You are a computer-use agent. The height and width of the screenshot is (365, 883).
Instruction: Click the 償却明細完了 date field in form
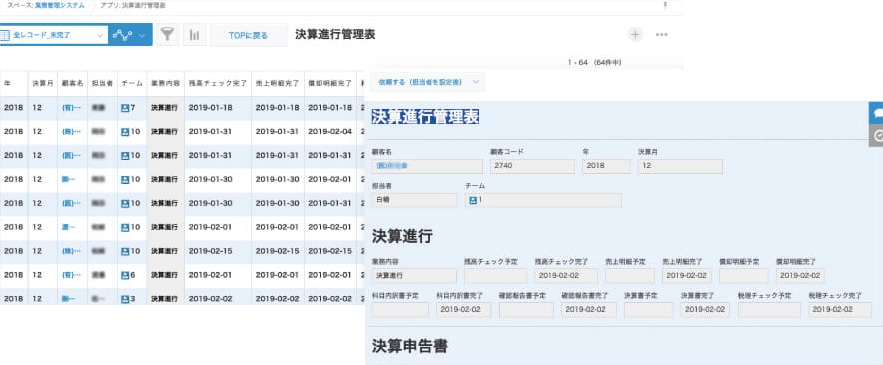tap(800, 275)
